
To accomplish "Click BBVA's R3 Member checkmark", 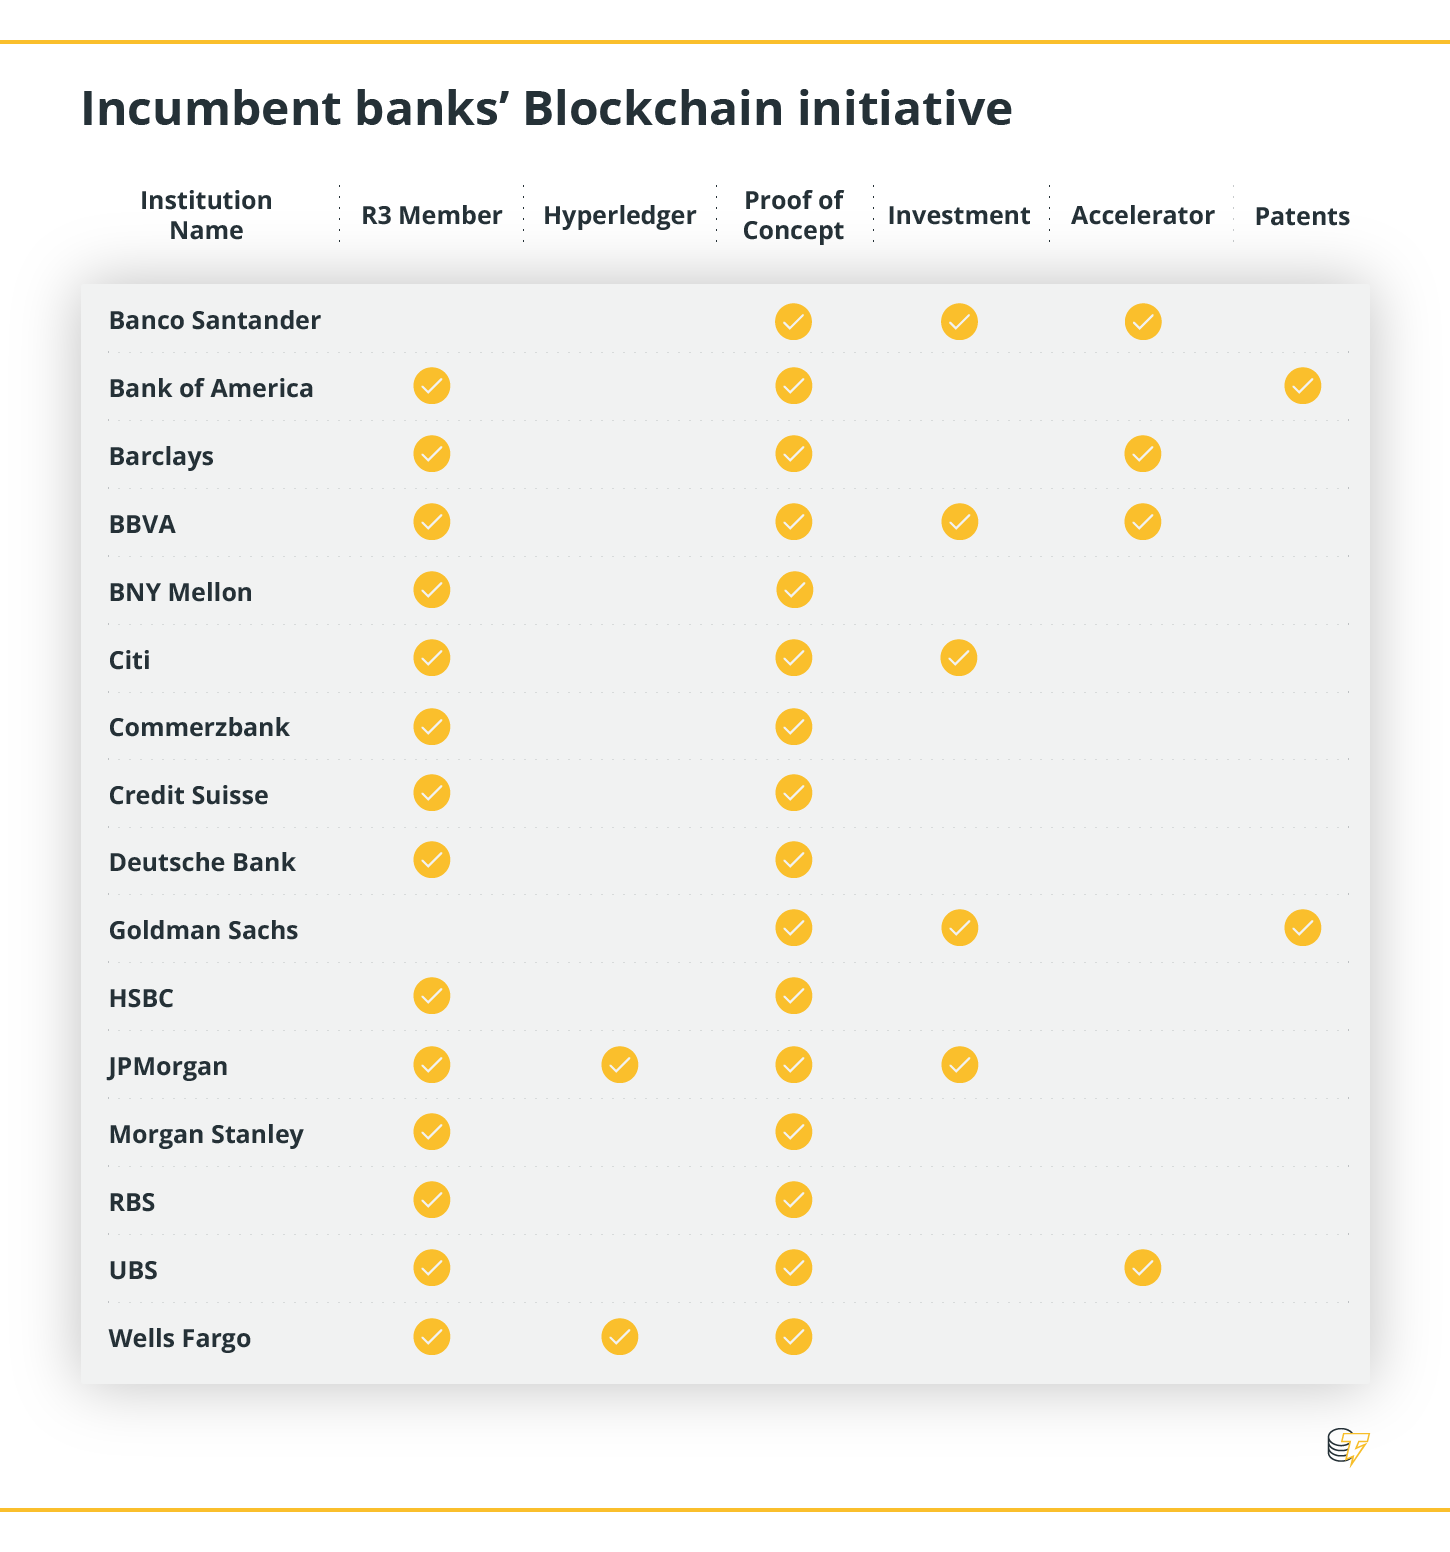I will 432,522.
